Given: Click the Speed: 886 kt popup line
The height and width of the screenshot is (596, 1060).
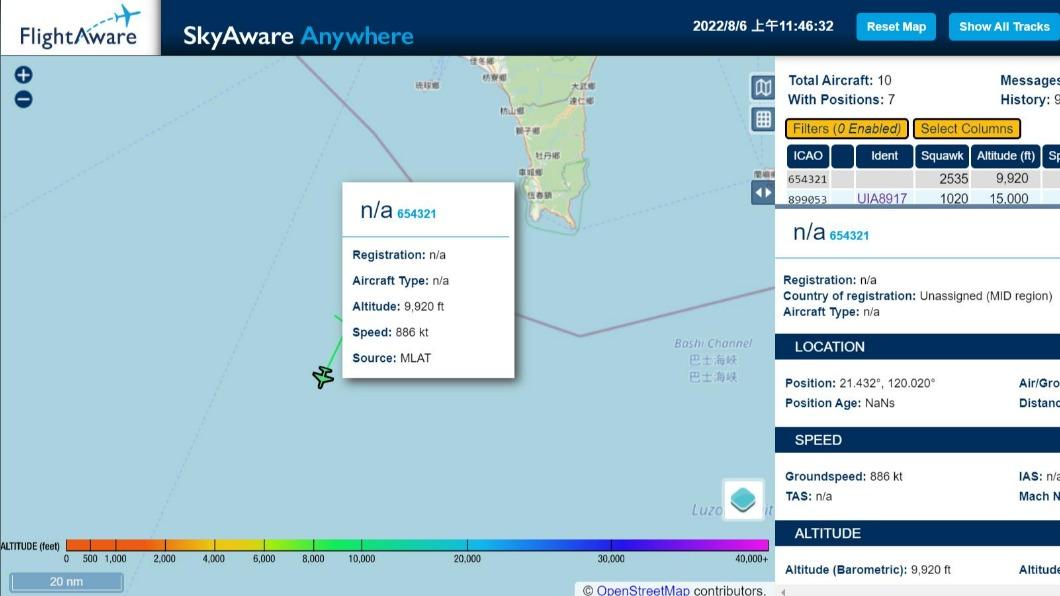Looking at the screenshot, I should (390, 332).
